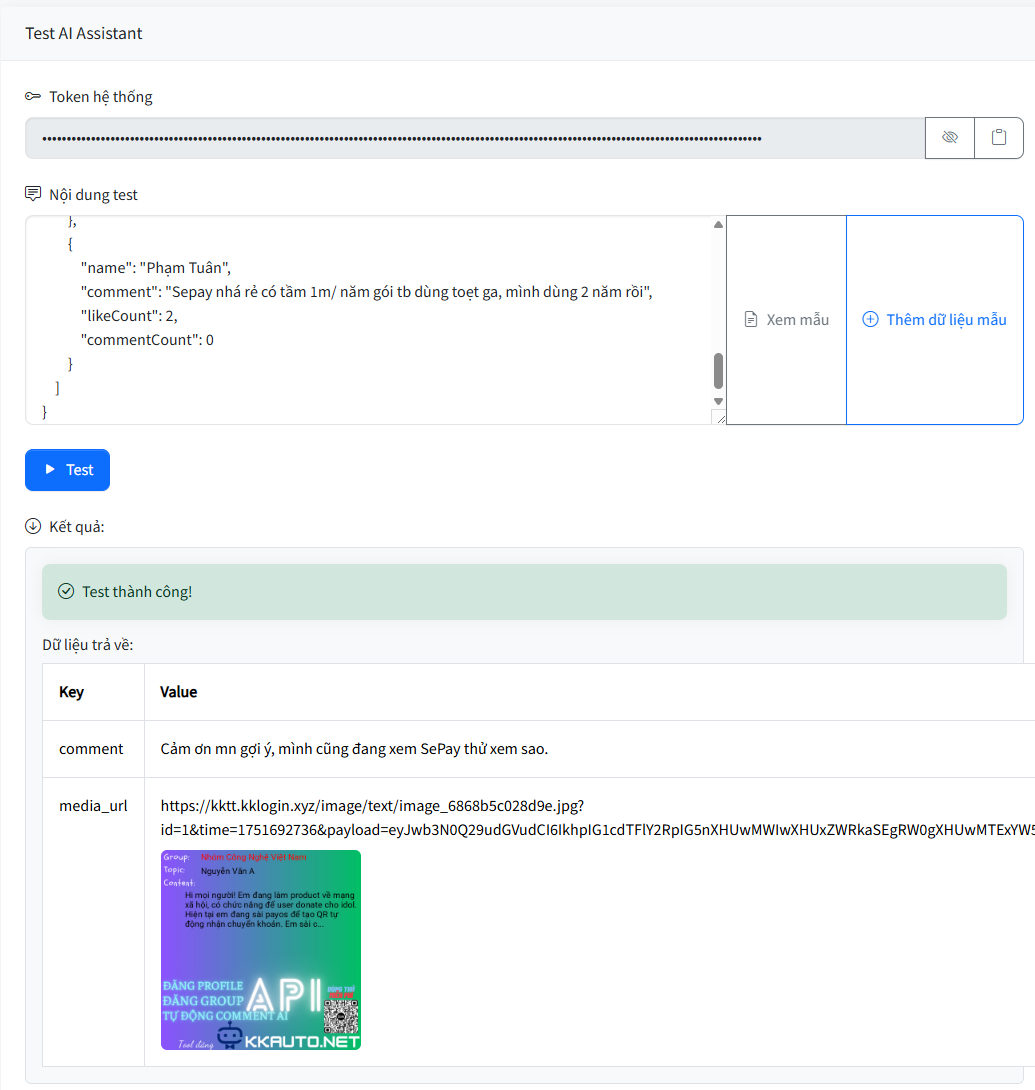The height and width of the screenshot is (1090, 1035).
Task: Click the textarea resize handle corner
Action: 719,418
